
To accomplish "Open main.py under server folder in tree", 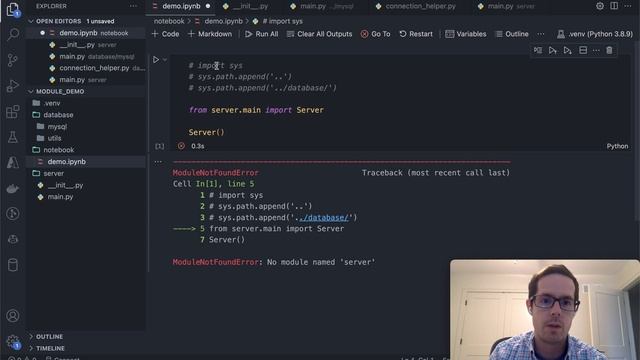I will [x=60, y=197].
